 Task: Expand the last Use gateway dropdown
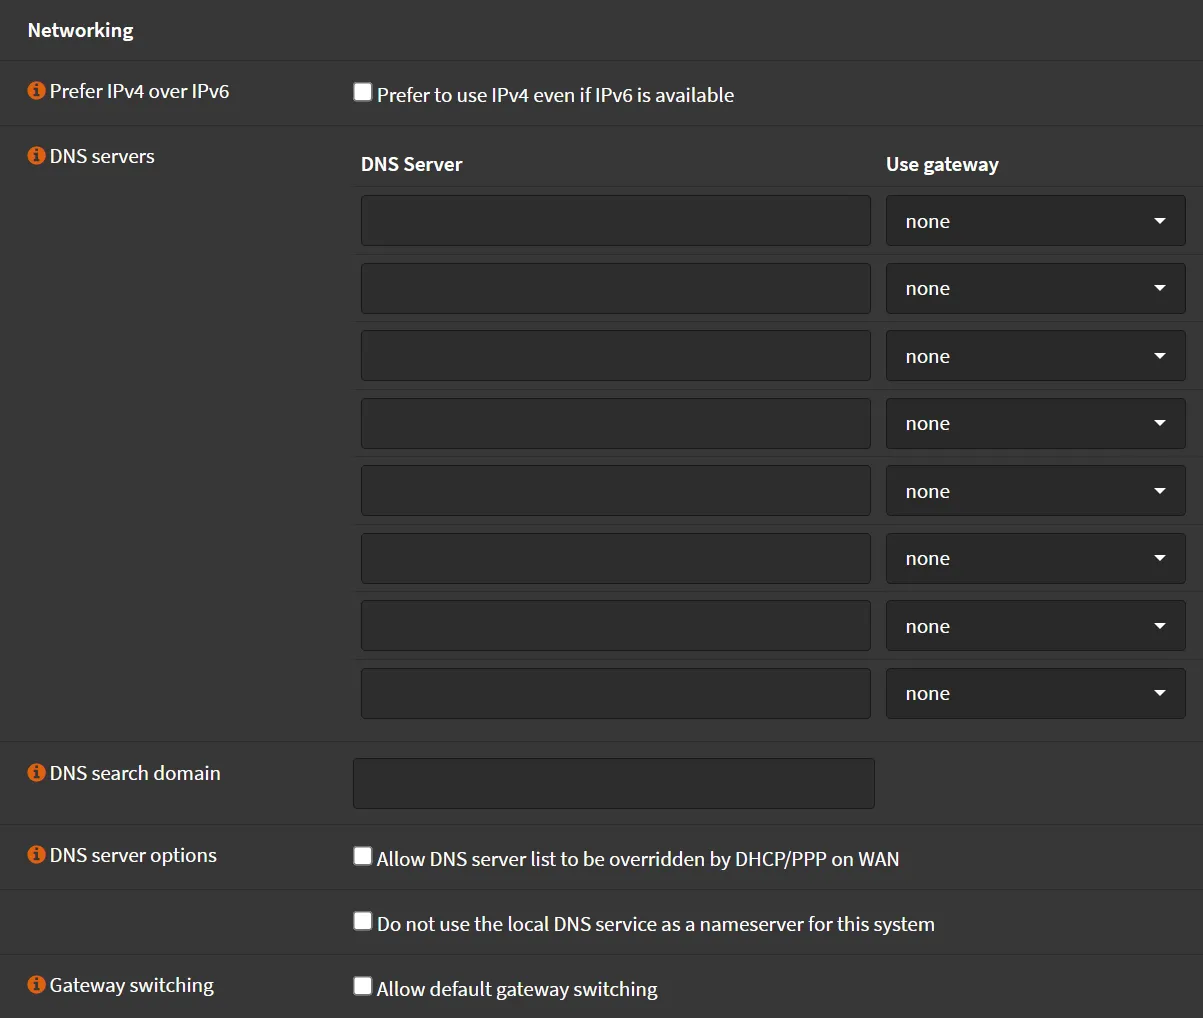(x=1035, y=693)
